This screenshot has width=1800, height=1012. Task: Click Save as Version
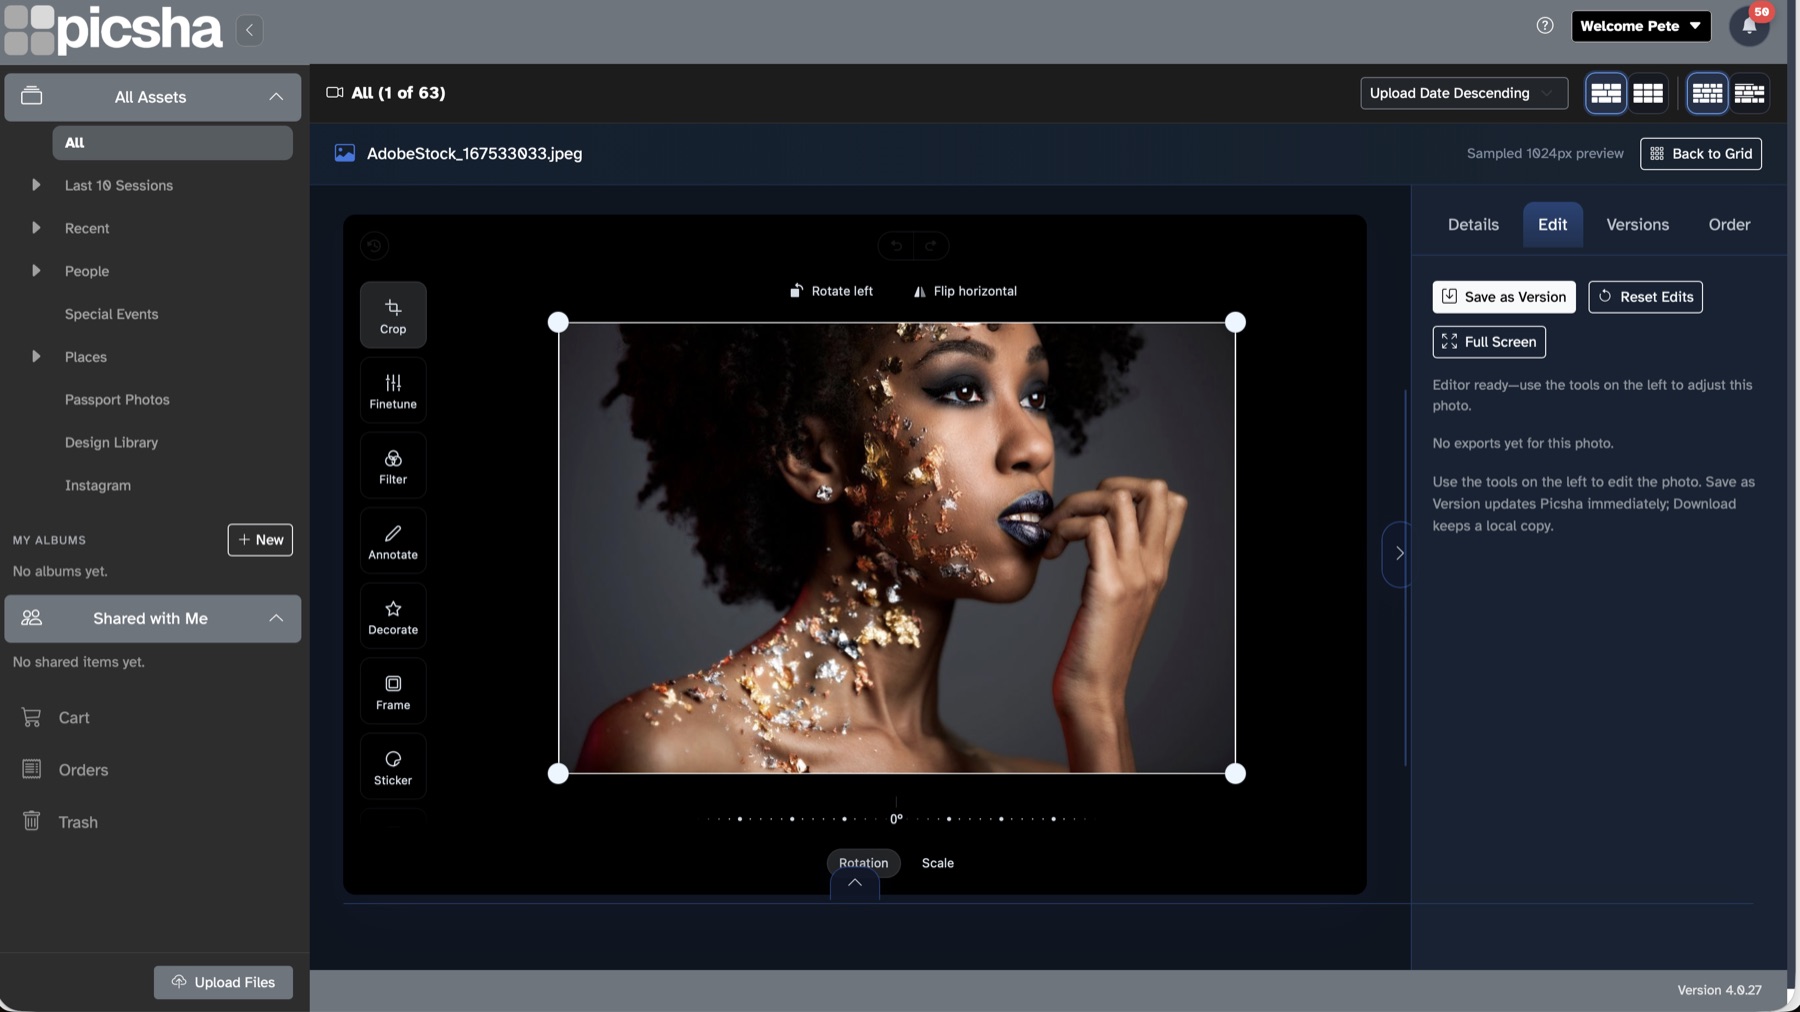1503,297
